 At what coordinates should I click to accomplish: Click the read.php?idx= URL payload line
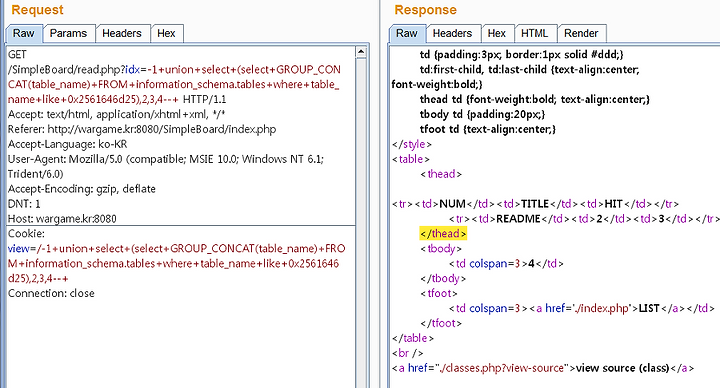tap(174, 84)
